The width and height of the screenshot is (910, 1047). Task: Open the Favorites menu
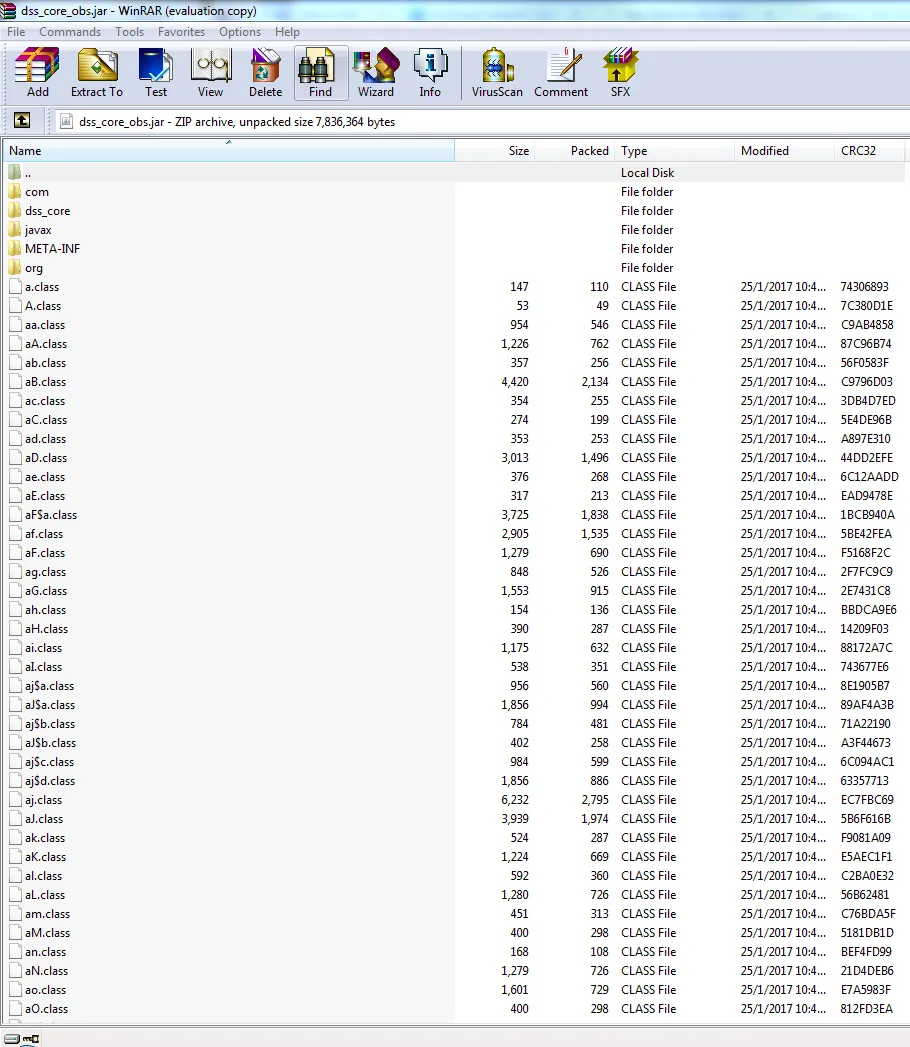(182, 31)
